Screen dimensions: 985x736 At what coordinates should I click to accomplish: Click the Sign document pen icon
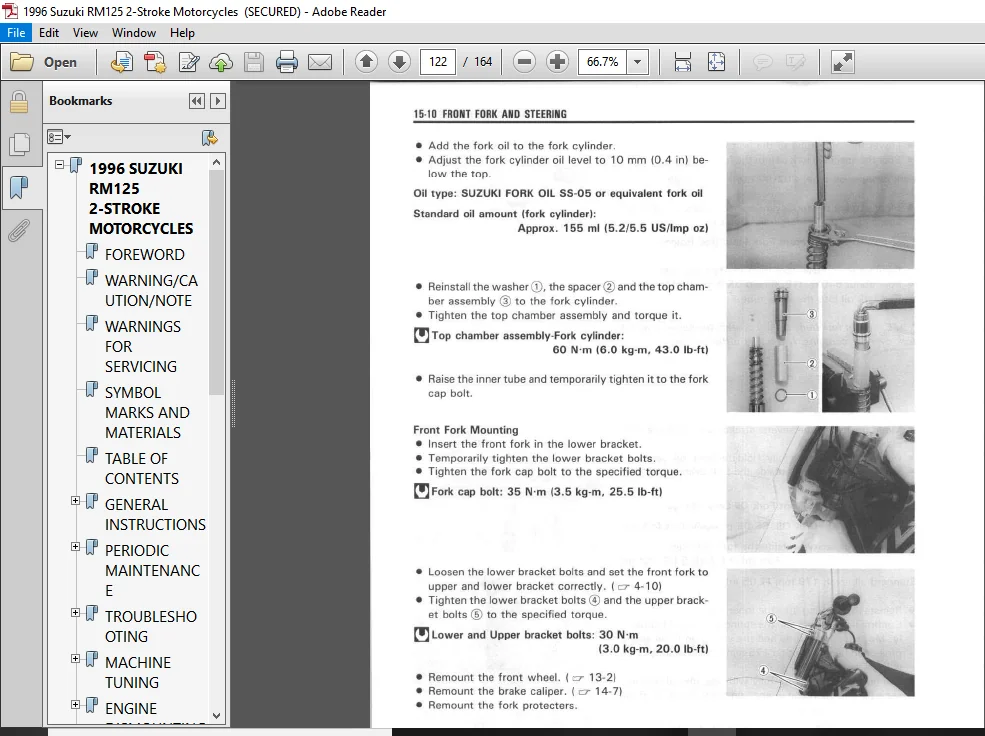tap(188, 62)
